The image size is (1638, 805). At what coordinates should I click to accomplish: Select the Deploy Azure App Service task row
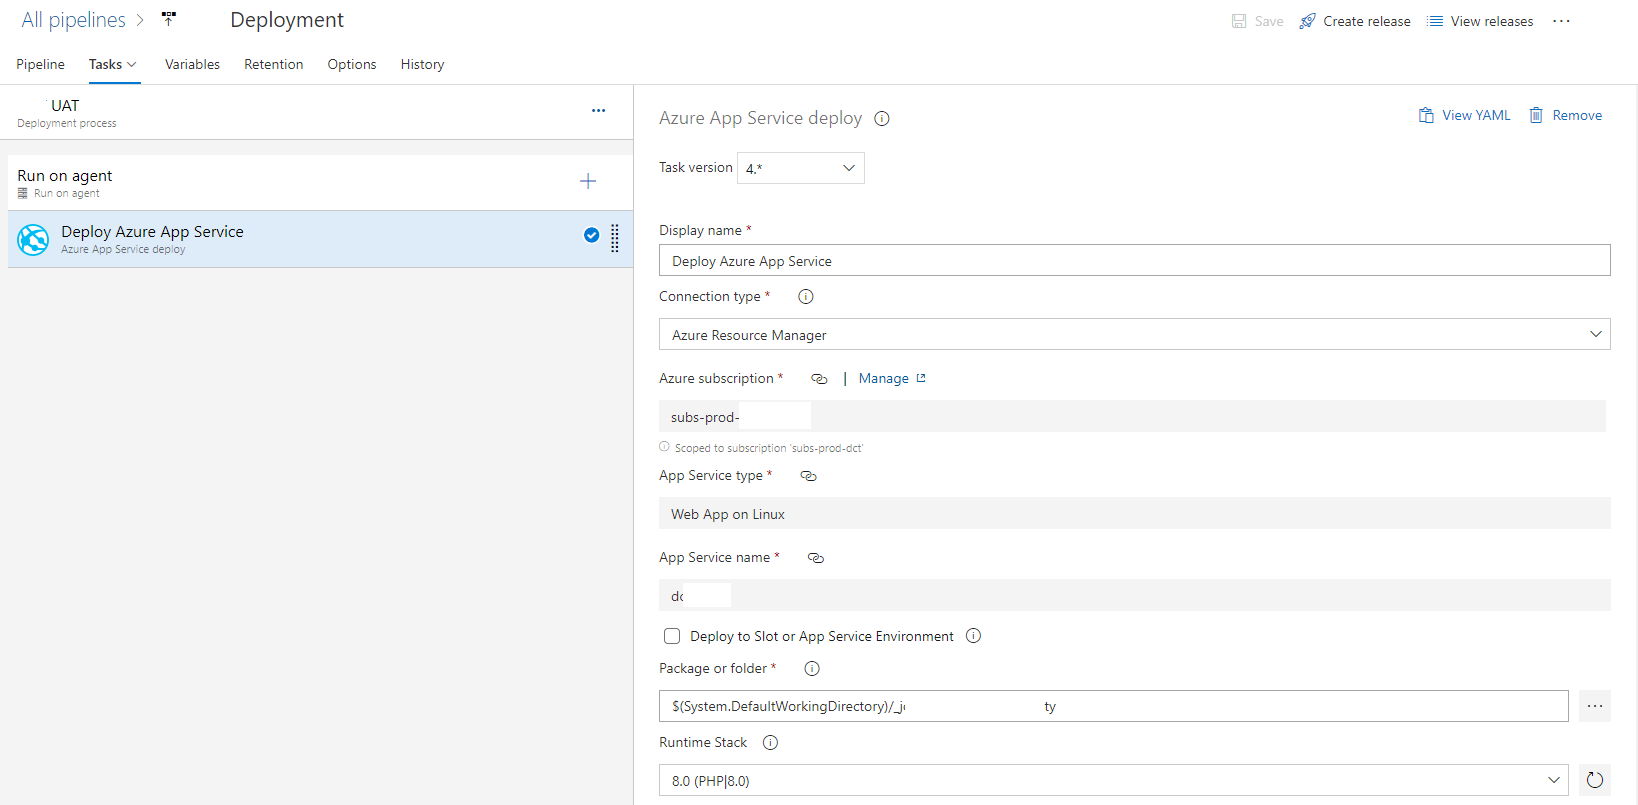(x=320, y=239)
